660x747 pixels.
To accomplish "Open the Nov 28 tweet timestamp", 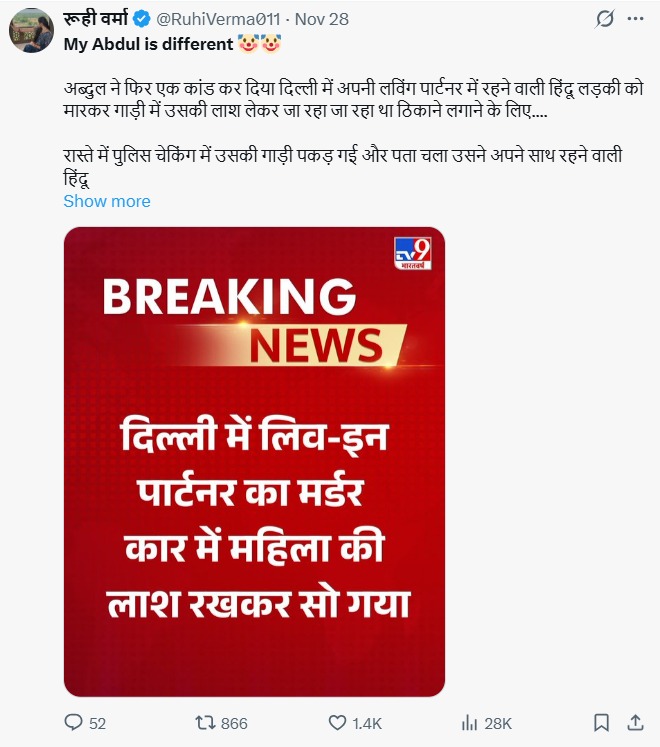I will pyautogui.click(x=322, y=19).
